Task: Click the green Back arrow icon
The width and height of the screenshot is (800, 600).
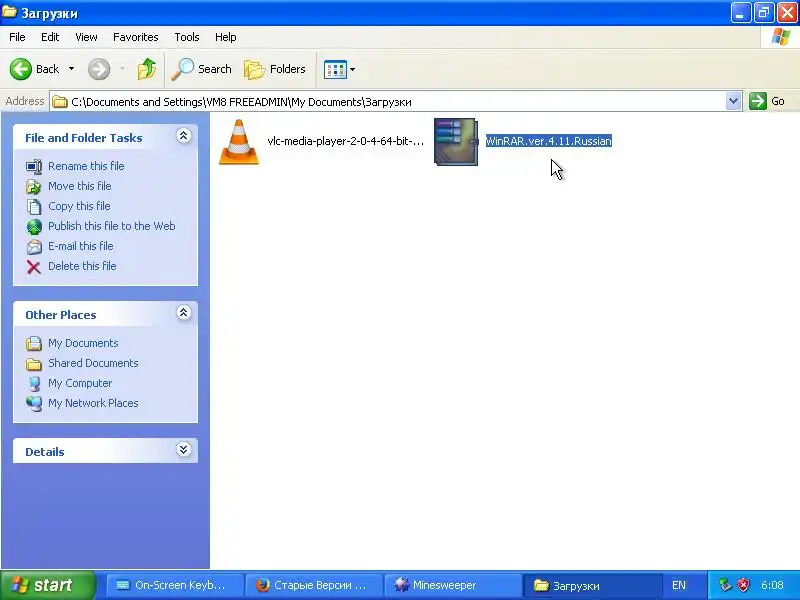Action: pos(21,69)
